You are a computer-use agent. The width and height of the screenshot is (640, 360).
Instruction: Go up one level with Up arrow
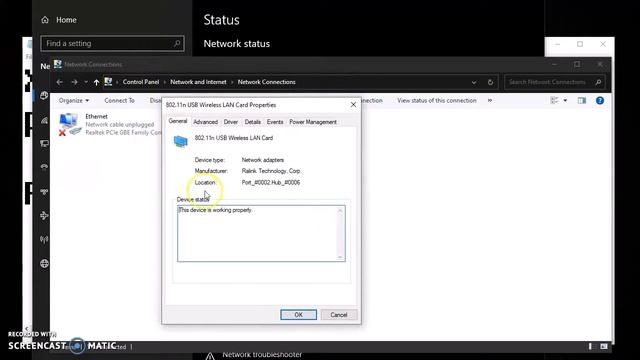coord(96,82)
